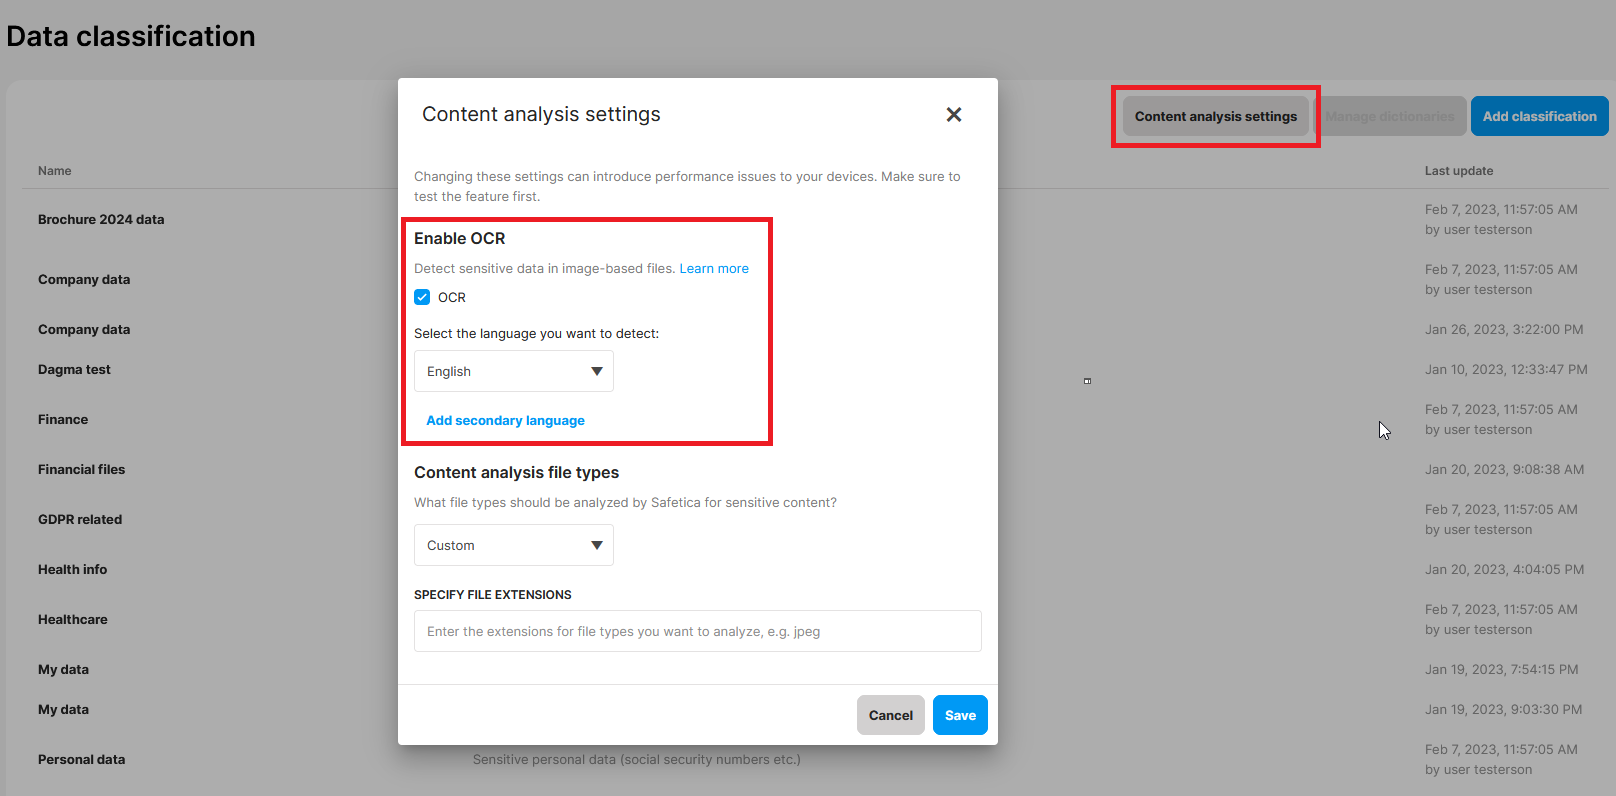Click Add classification button
Screen dimensions: 1616x796
[x=1539, y=116]
